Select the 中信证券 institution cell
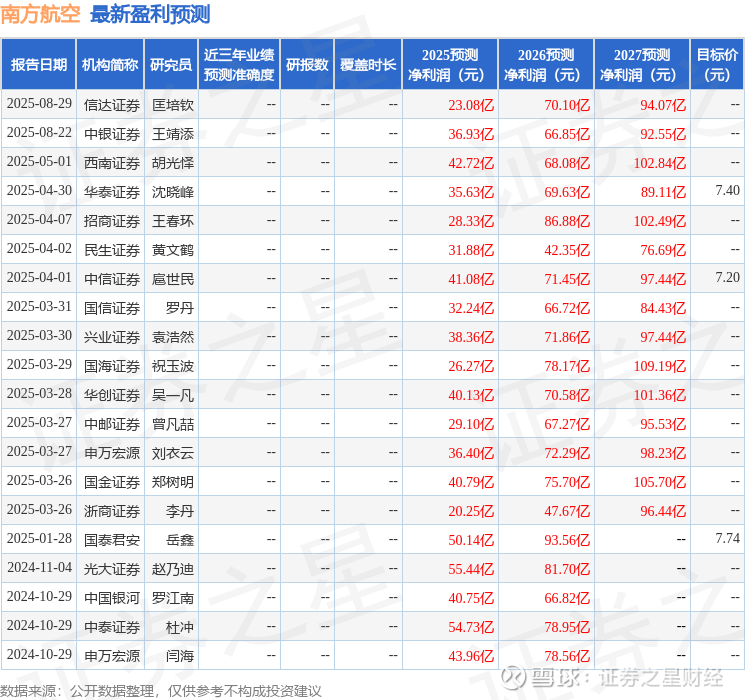The width and height of the screenshot is (745, 700). point(112,278)
